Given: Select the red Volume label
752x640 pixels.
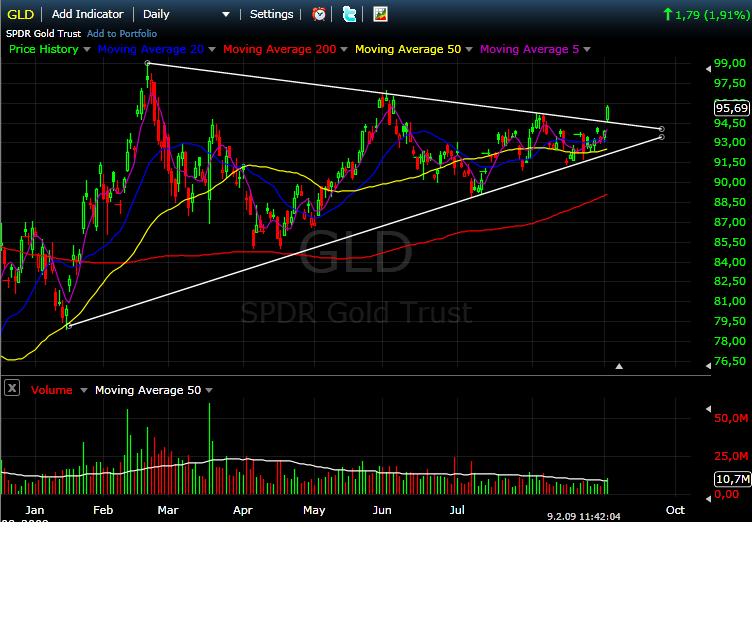Looking at the screenshot, I should [x=52, y=390].
